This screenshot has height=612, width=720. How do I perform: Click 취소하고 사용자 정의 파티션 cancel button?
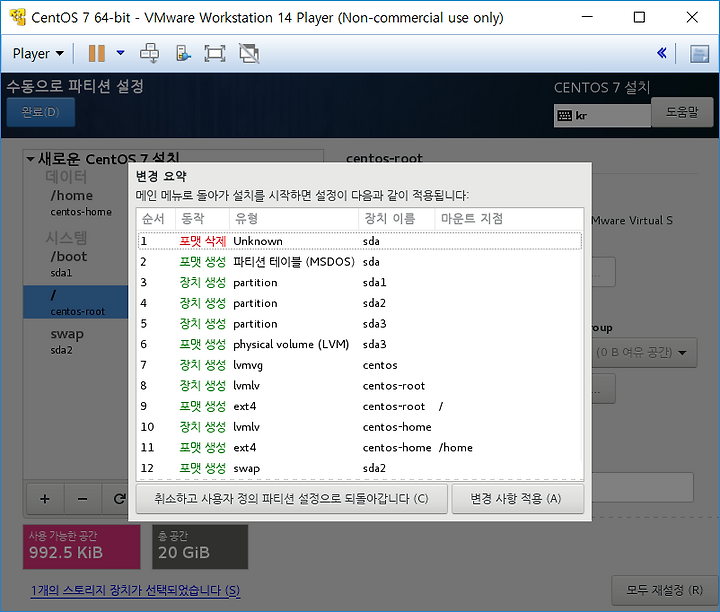(292, 499)
